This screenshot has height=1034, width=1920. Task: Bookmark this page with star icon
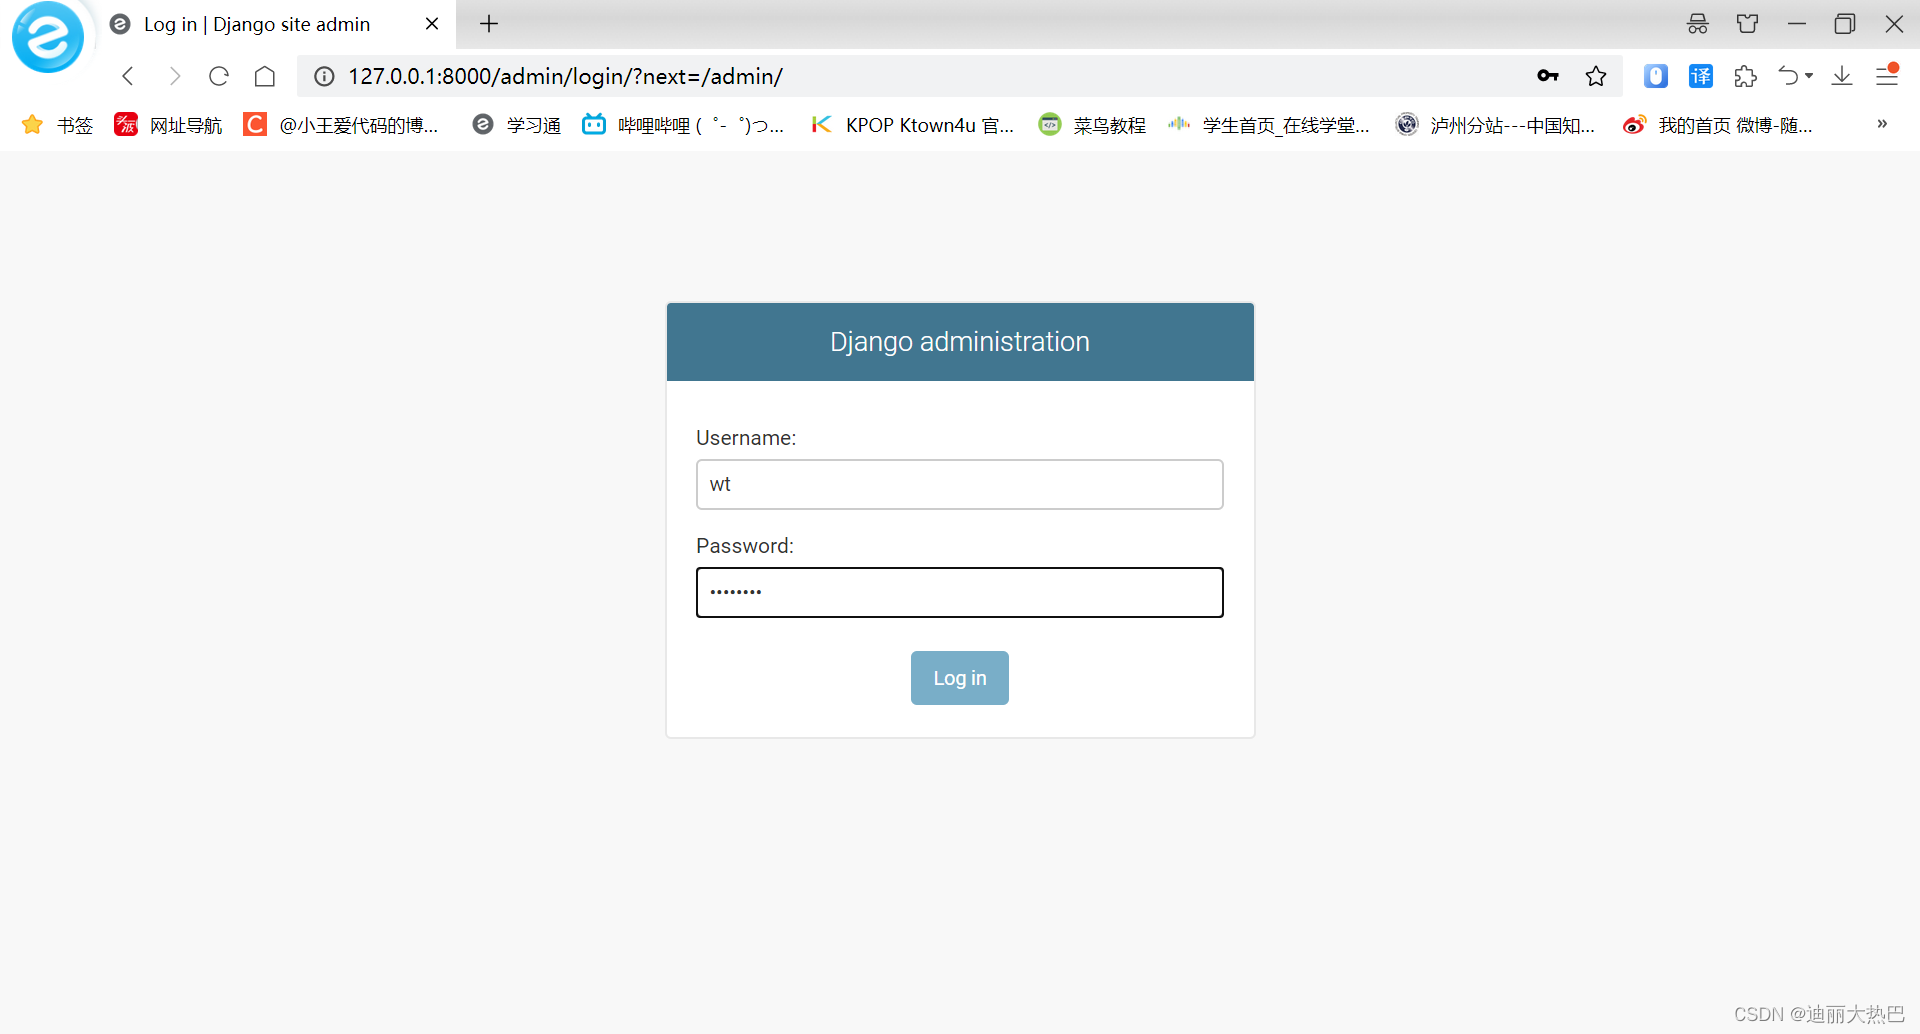point(1596,76)
